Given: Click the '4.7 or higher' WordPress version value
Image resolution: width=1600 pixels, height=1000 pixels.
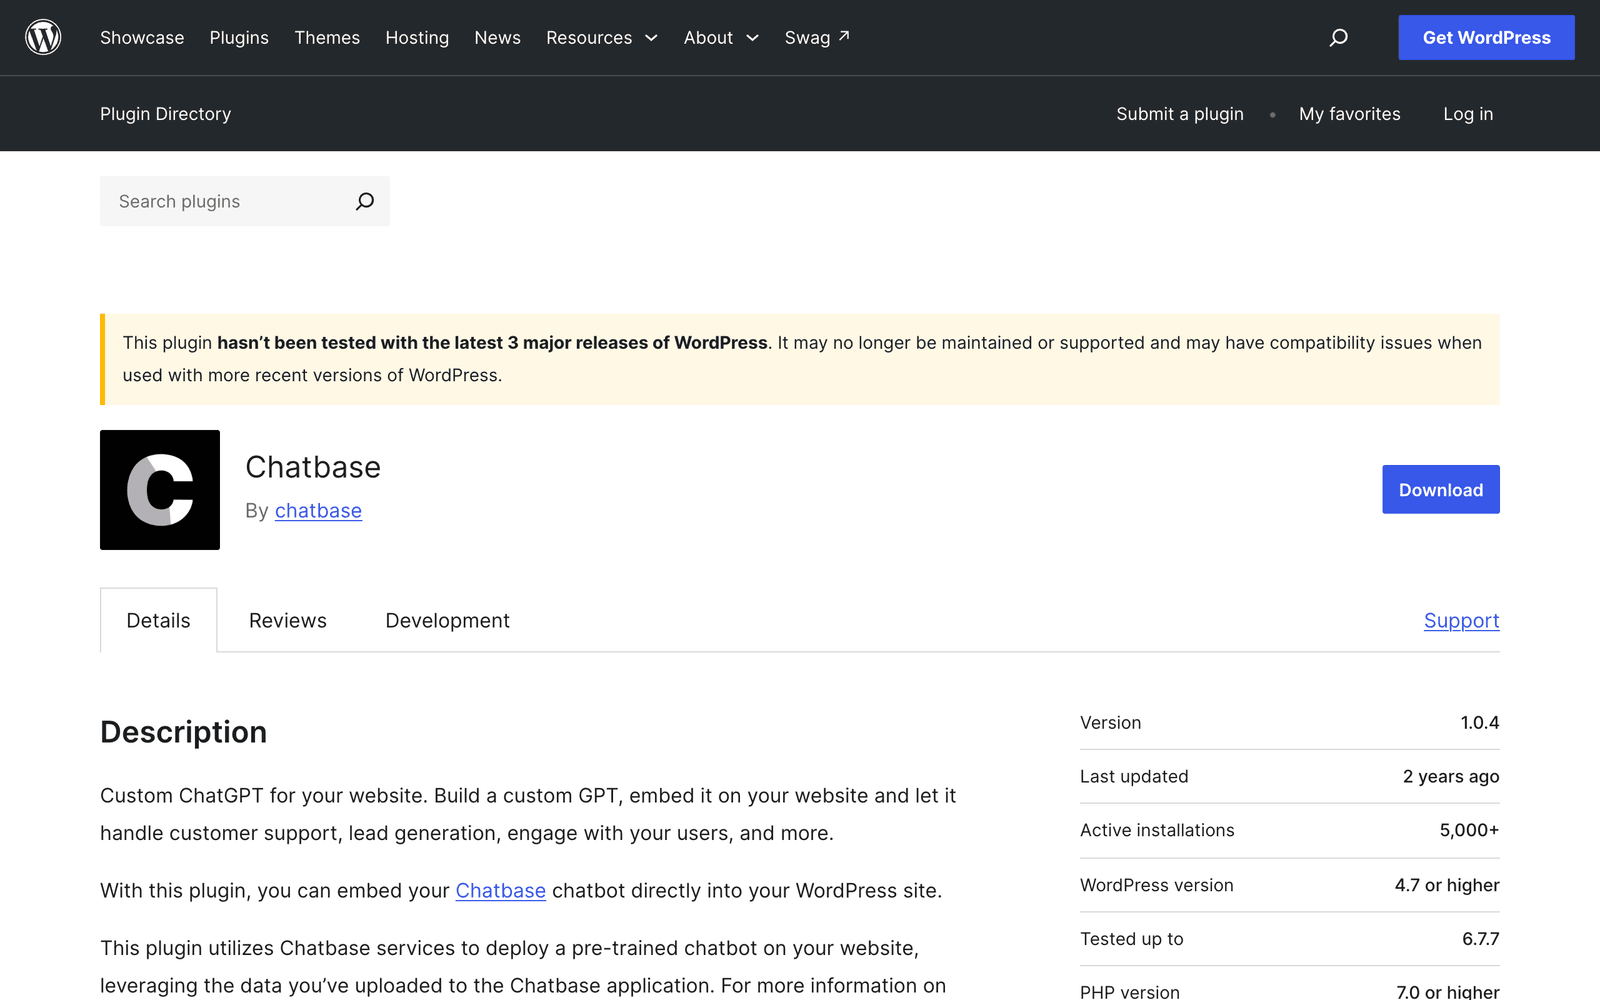Looking at the screenshot, I should click(x=1446, y=885).
